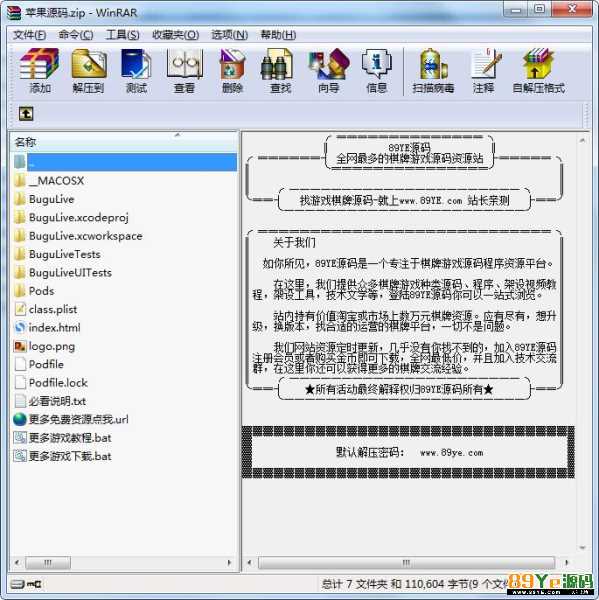Click the Find (查找) binoculars icon
The width and height of the screenshot is (599, 600).
(280, 71)
